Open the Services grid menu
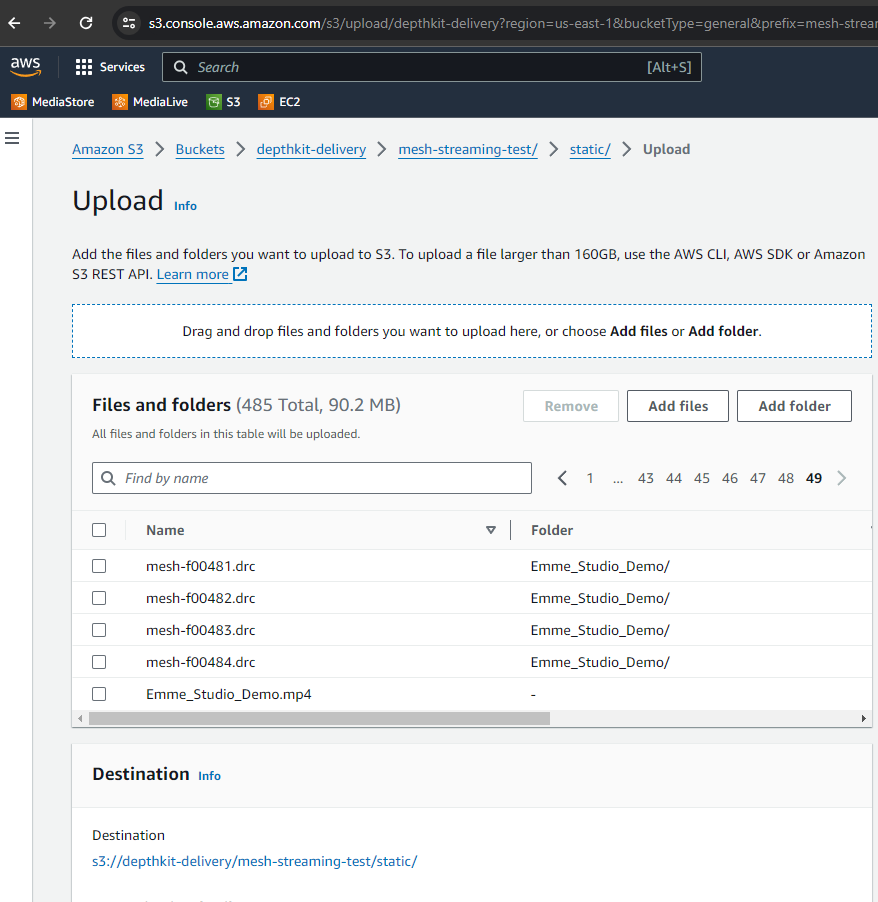878x902 pixels. 84,67
